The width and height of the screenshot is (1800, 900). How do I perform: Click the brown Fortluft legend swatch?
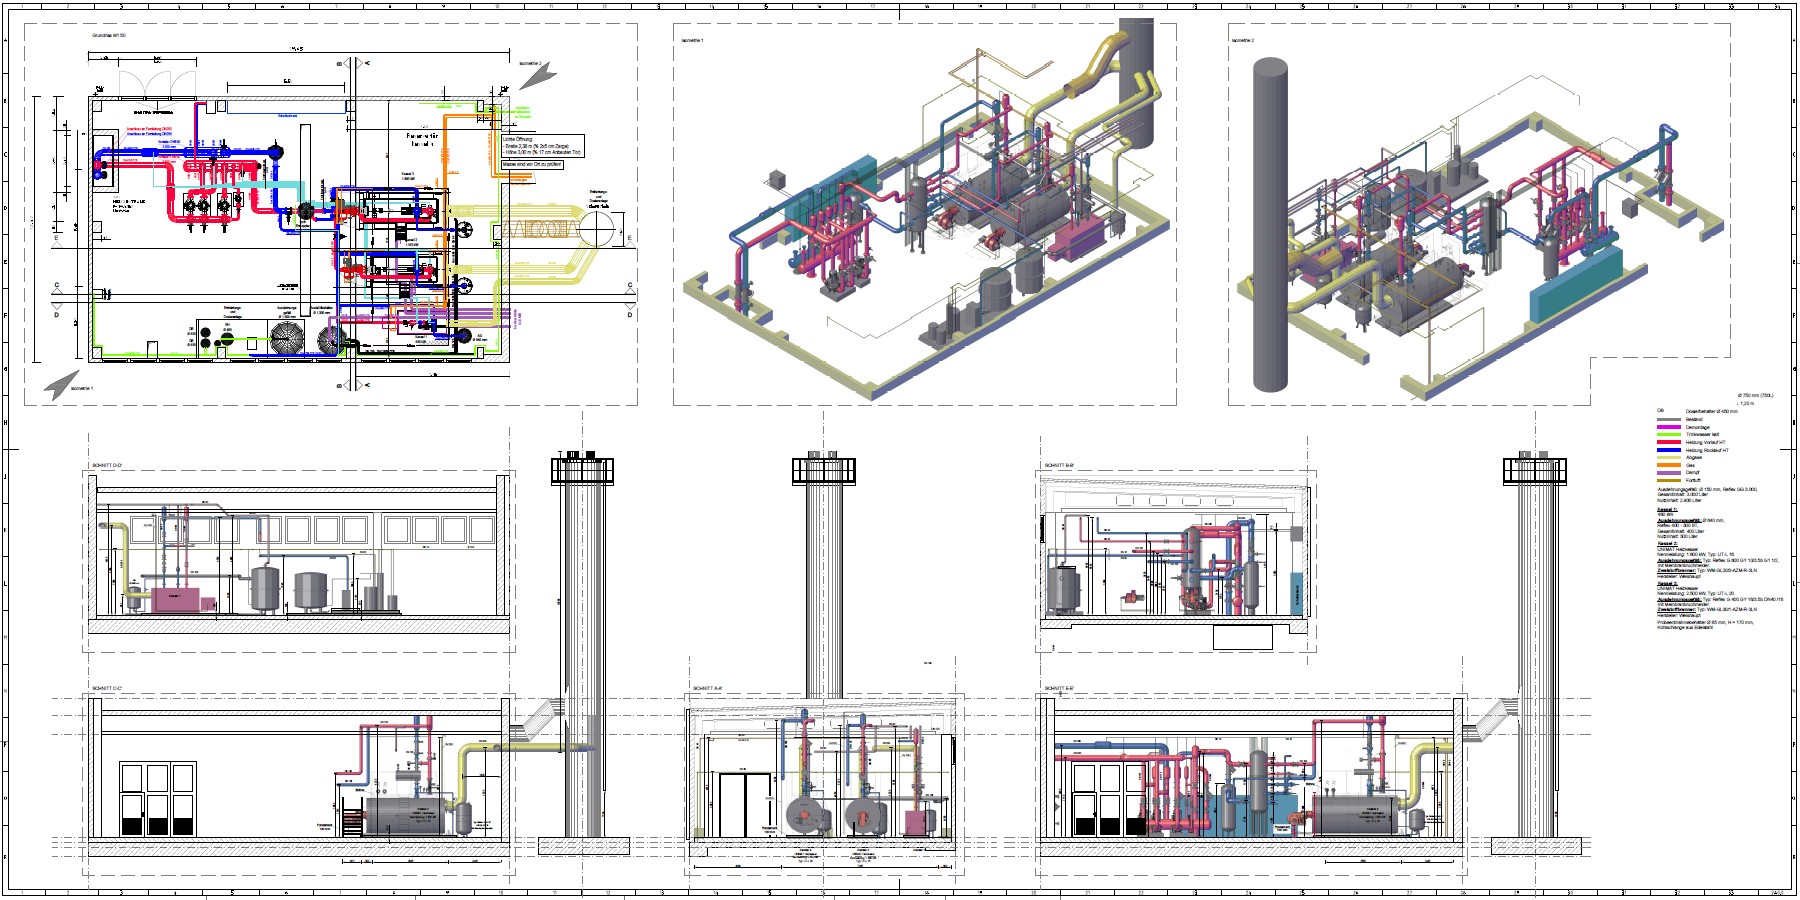pyautogui.click(x=1669, y=480)
